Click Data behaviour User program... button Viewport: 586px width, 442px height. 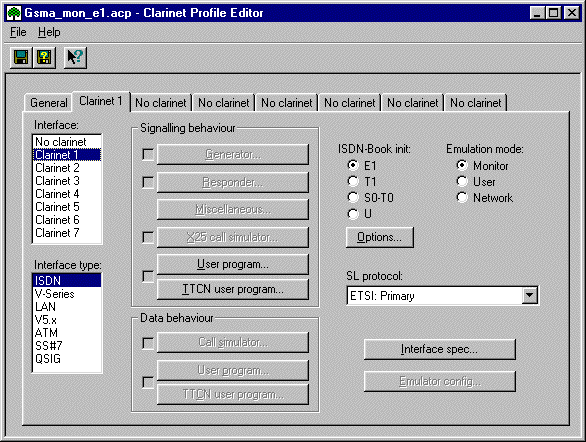[x=233, y=370]
